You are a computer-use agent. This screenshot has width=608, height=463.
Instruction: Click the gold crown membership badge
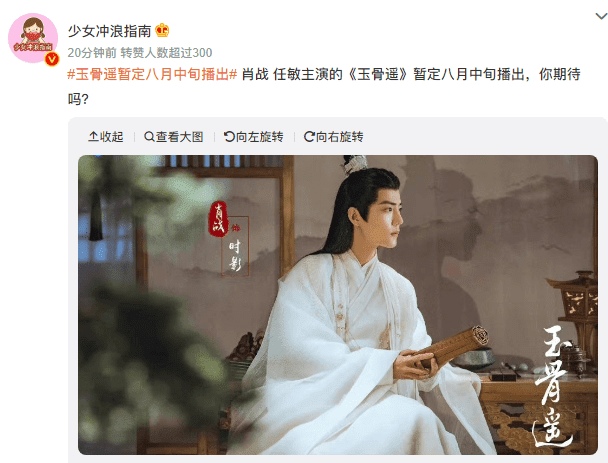(162, 30)
